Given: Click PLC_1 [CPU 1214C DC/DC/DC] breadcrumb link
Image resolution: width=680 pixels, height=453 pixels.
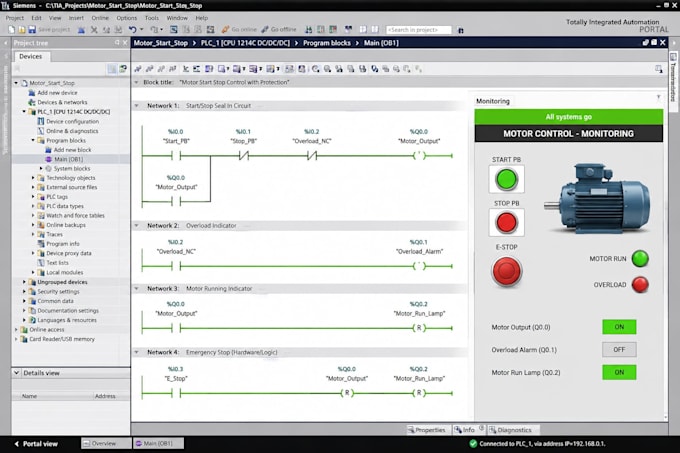Looking at the screenshot, I should coord(245,43).
